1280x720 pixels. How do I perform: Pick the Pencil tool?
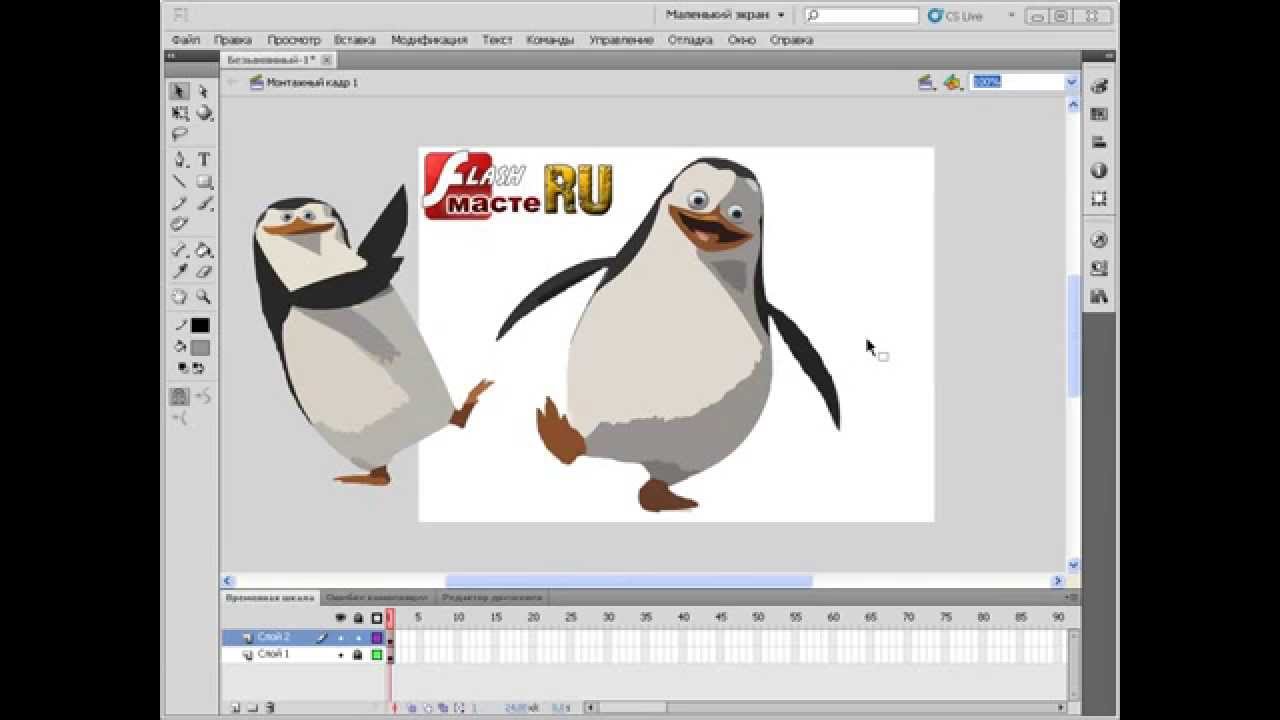(179, 203)
